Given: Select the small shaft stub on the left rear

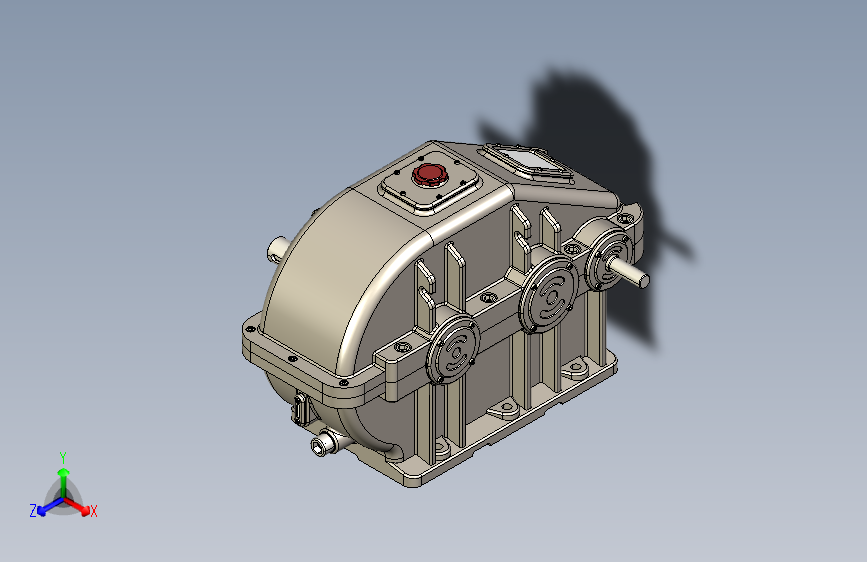Looking at the screenshot, I should (x=278, y=248).
